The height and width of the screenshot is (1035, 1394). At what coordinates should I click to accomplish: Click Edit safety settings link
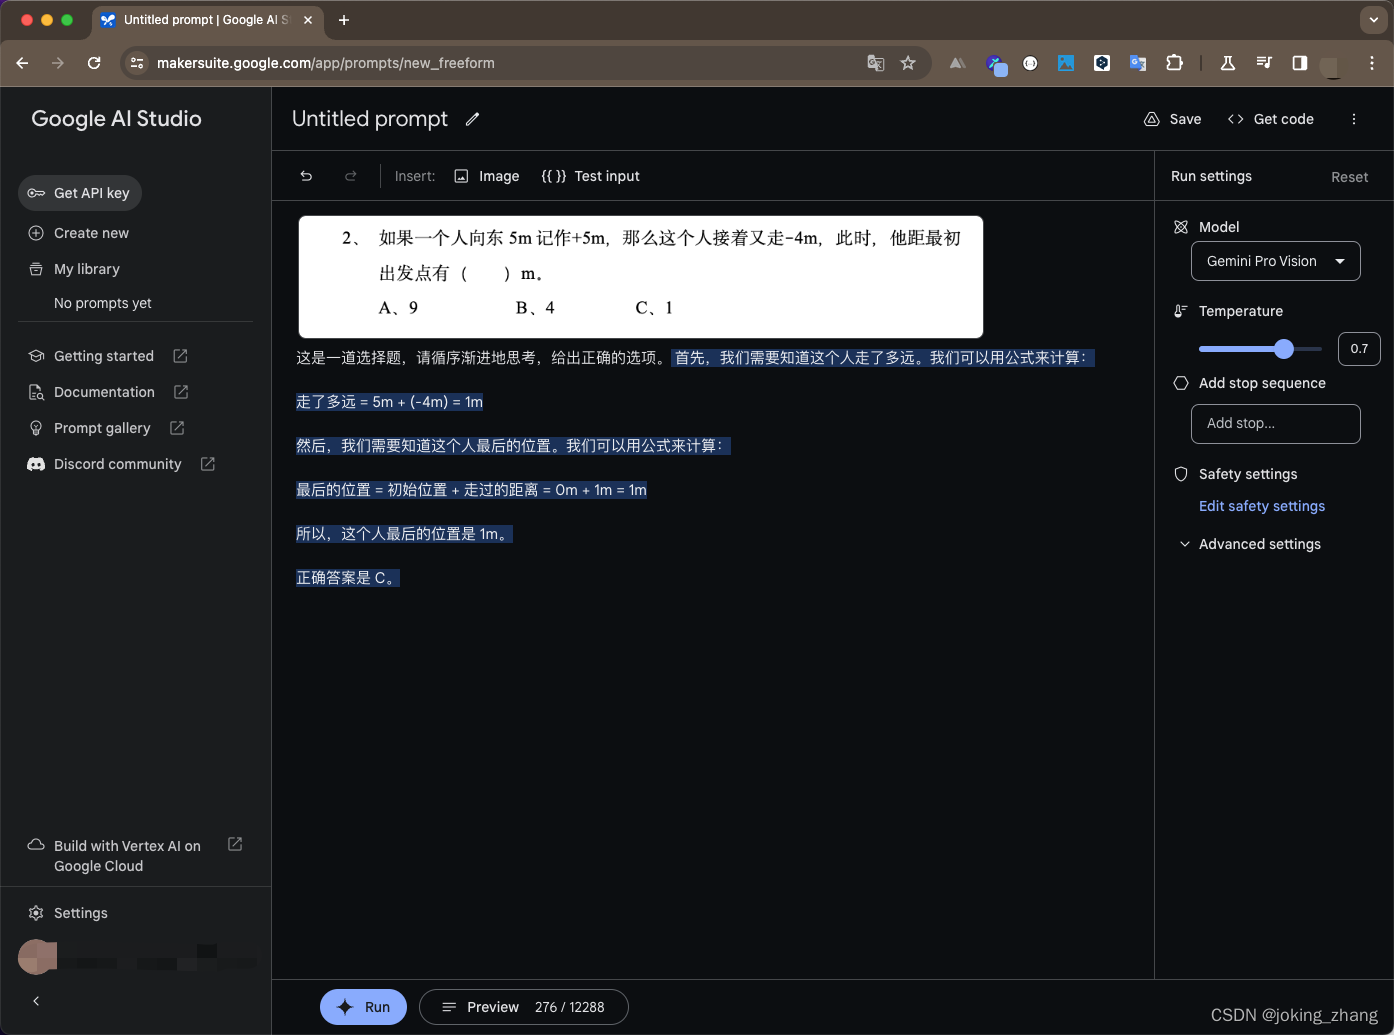[1262, 506]
